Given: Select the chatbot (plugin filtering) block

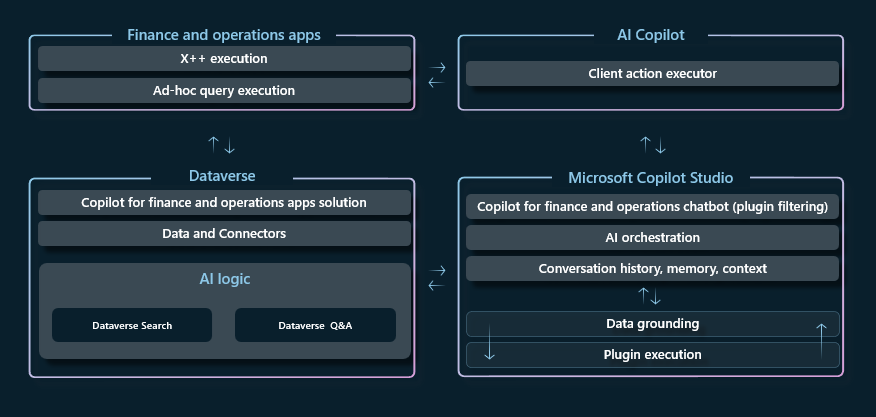Looking at the screenshot, I should click(652, 208).
